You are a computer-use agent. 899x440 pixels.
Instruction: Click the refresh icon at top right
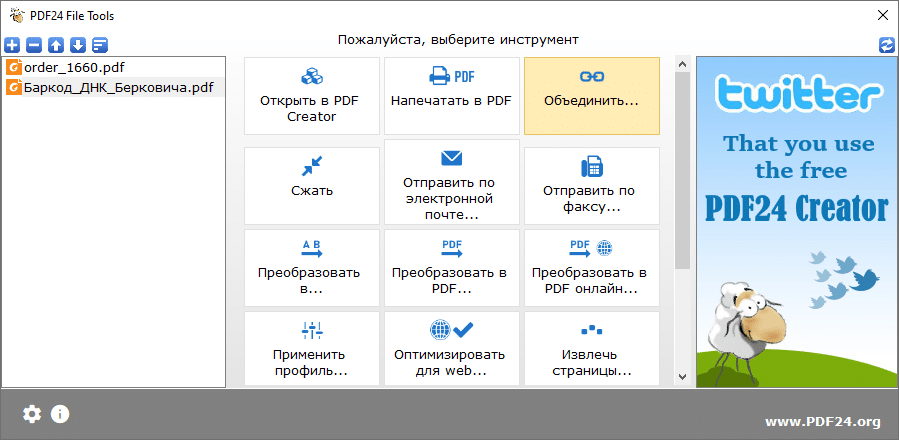887,45
